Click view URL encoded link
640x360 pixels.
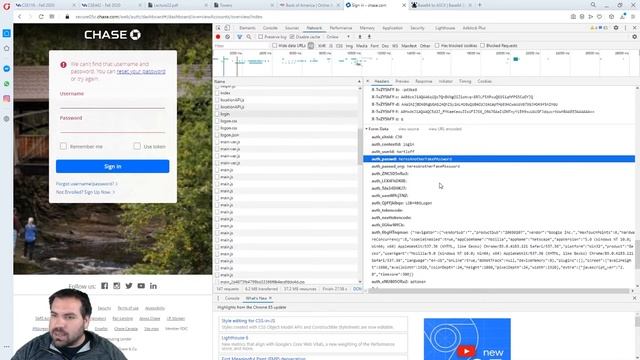(x=445, y=129)
